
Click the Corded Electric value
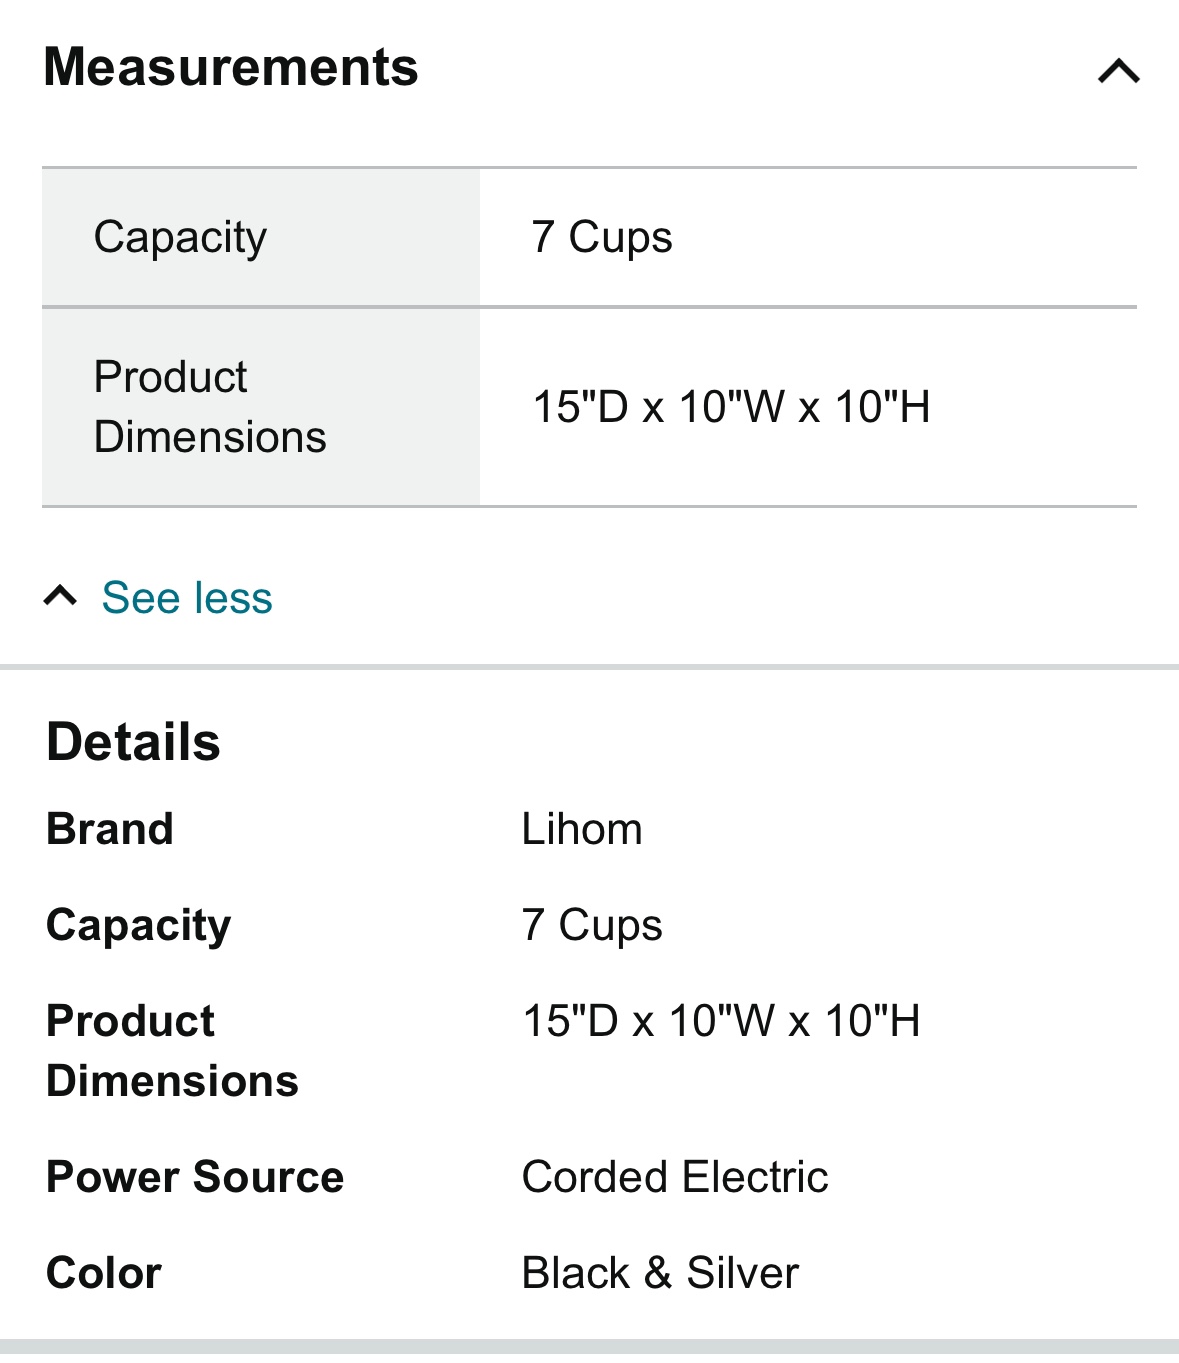(675, 1177)
